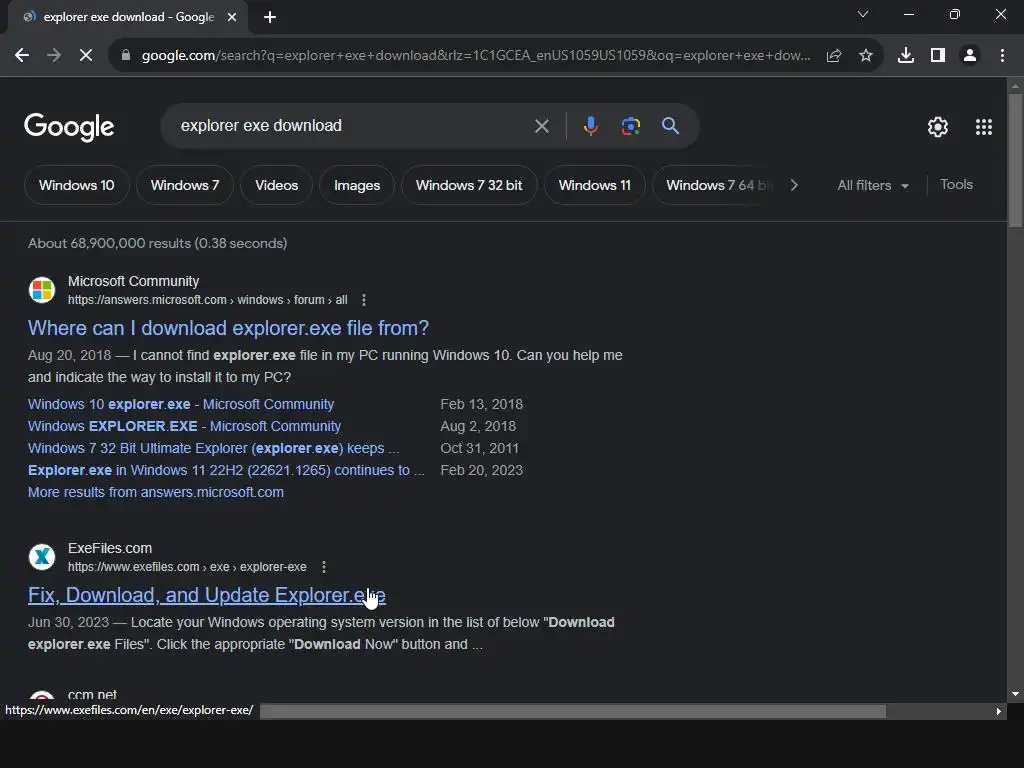
Task: Open Windows 7 32 Bit Ultimate Explorer link
Action: click(213, 449)
